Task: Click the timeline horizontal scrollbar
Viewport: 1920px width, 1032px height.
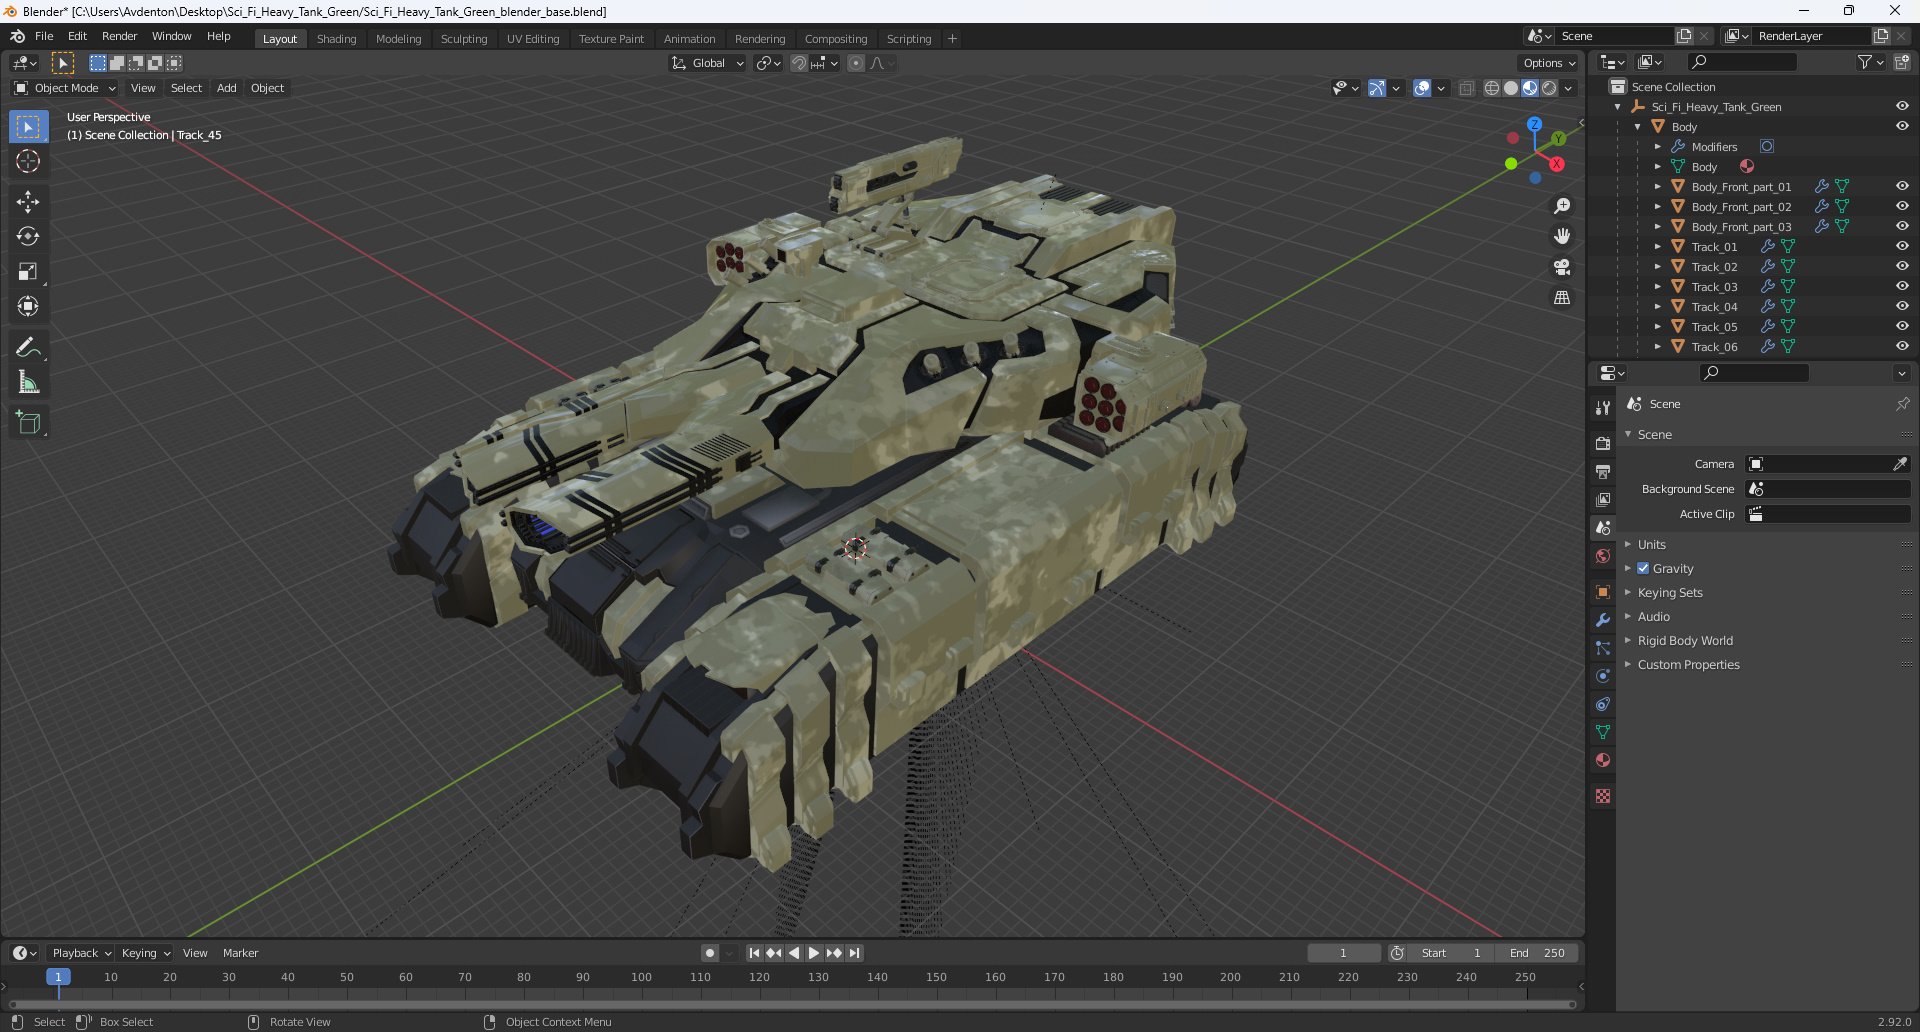Action: pyautogui.click(x=792, y=1004)
